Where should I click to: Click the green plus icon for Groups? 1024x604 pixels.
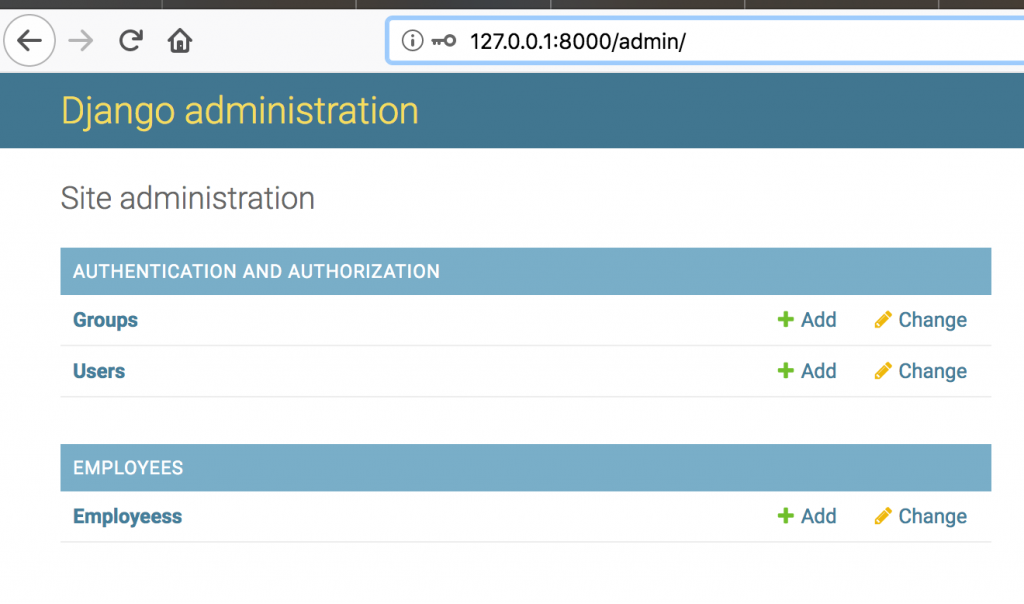pos(785,320)
